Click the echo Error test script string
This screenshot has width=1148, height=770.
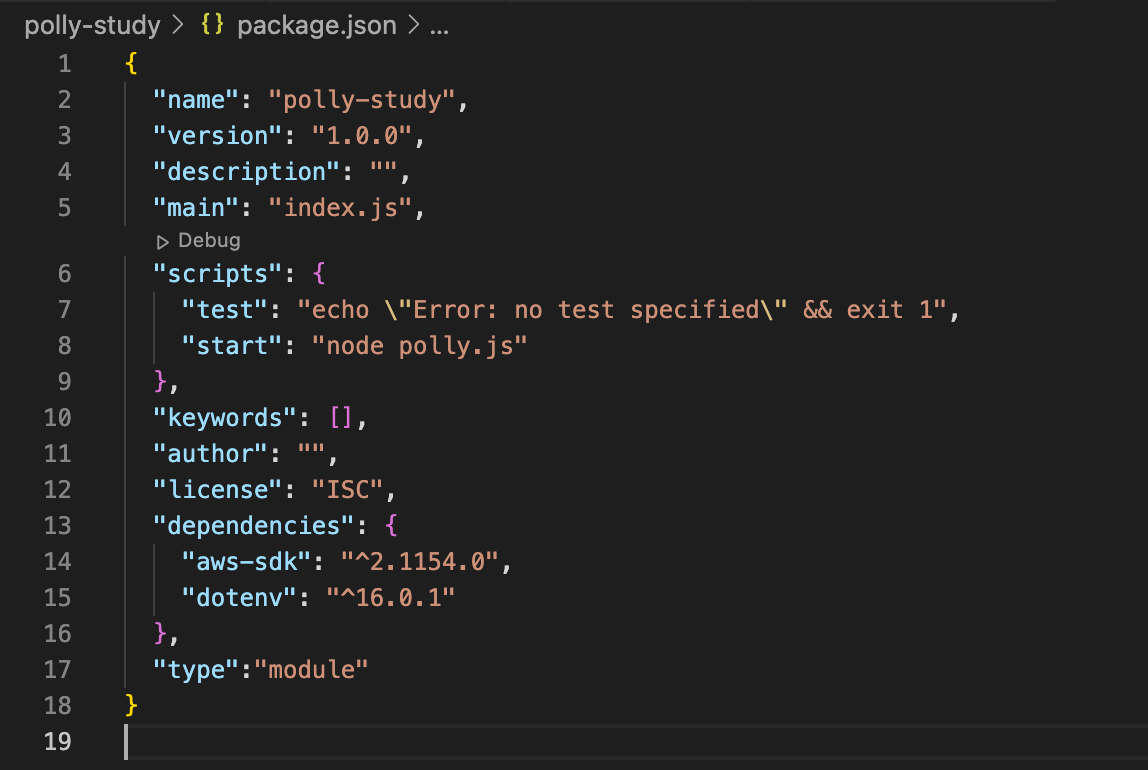click(622, 310)
